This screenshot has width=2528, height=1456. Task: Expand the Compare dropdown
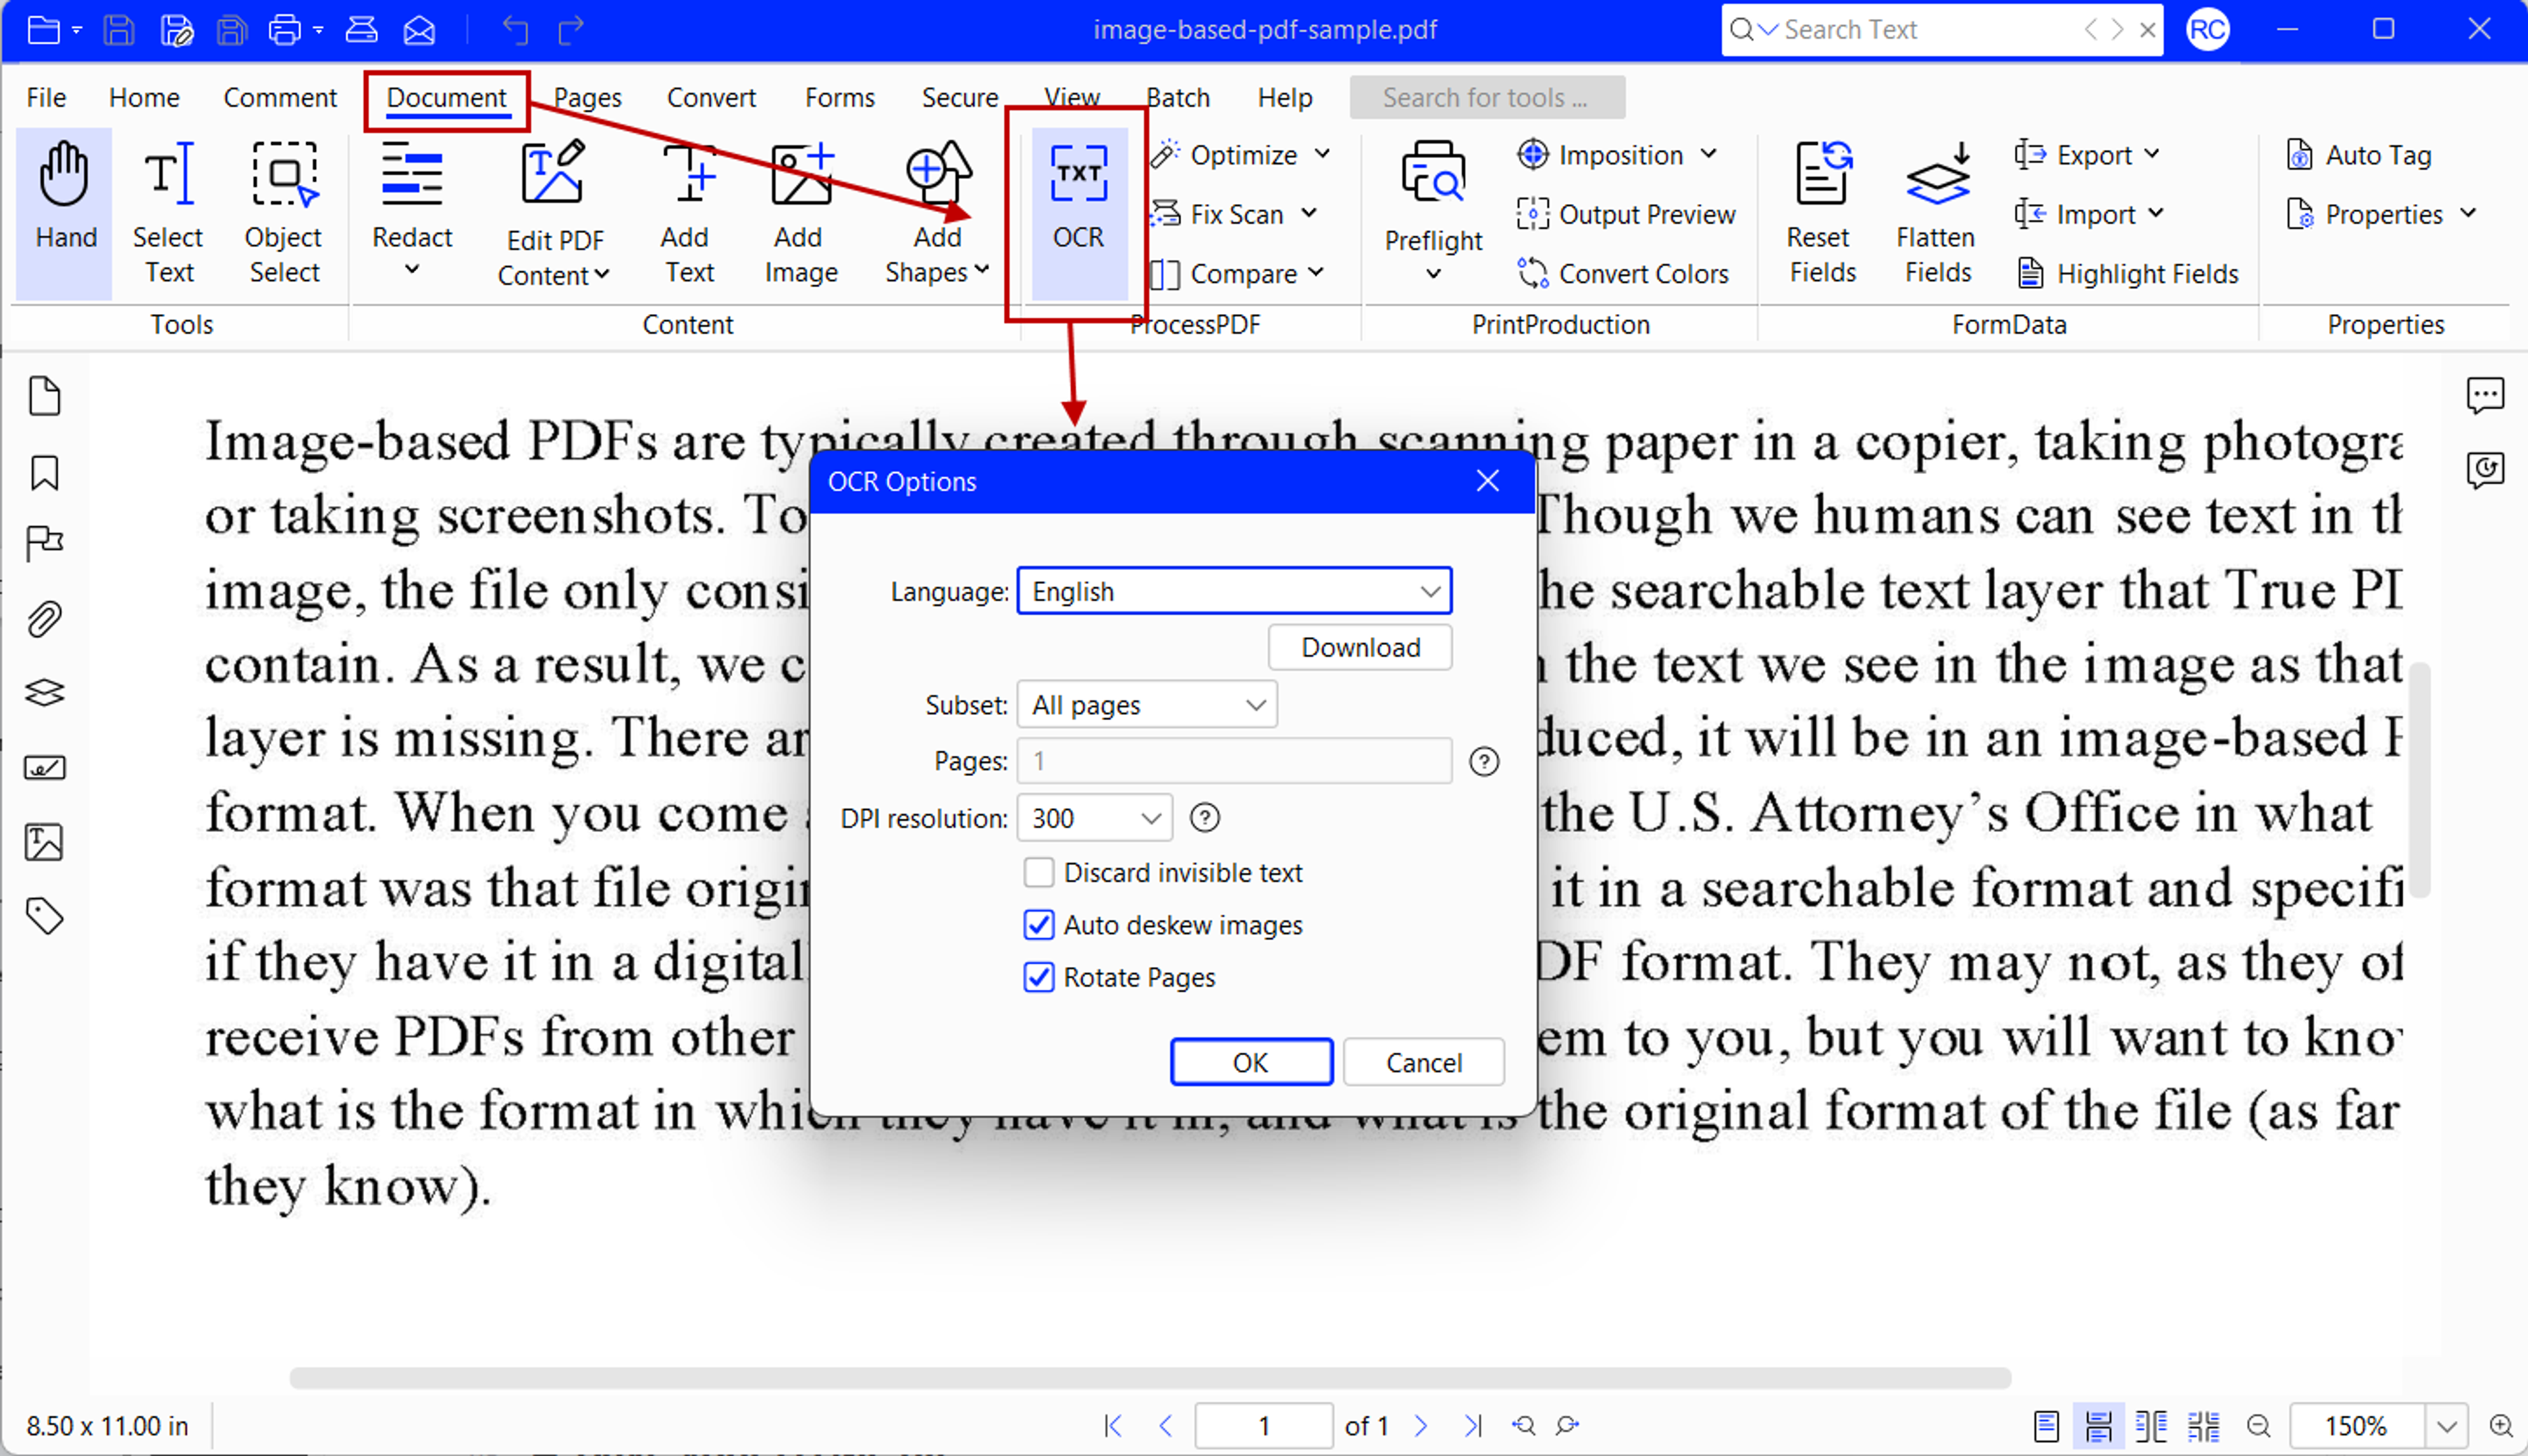coord(1316,272)
